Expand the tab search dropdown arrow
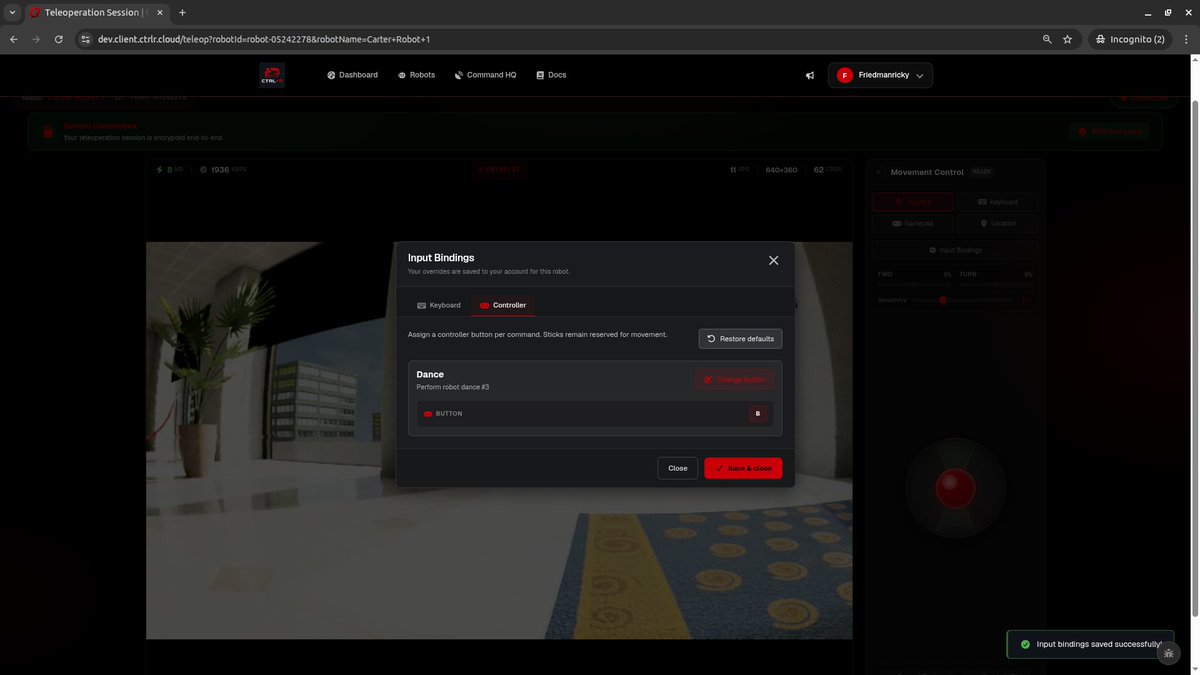Viewport: 1200px width, 675px height. (11, 12)
